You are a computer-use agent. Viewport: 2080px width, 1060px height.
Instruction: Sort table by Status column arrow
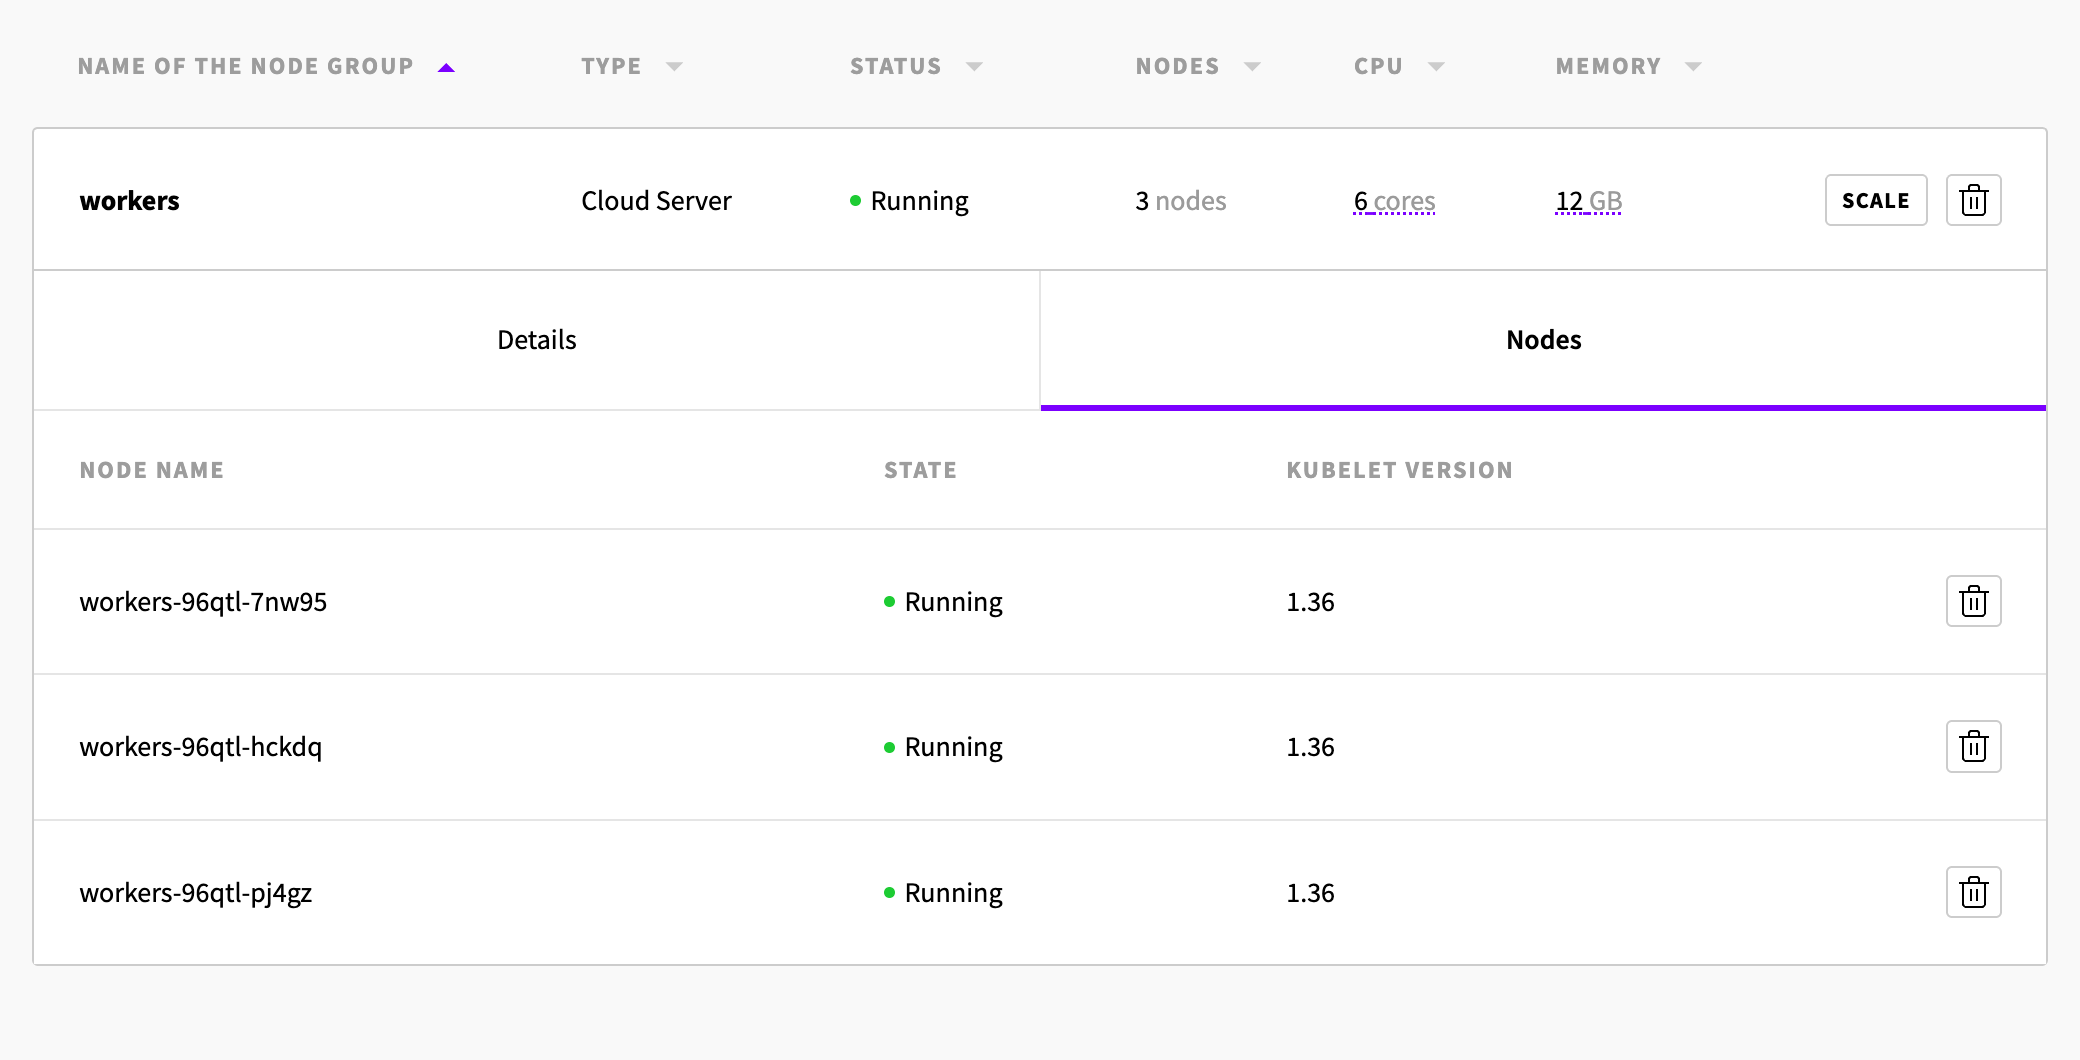pyautogui.click(x=974, y=67)
